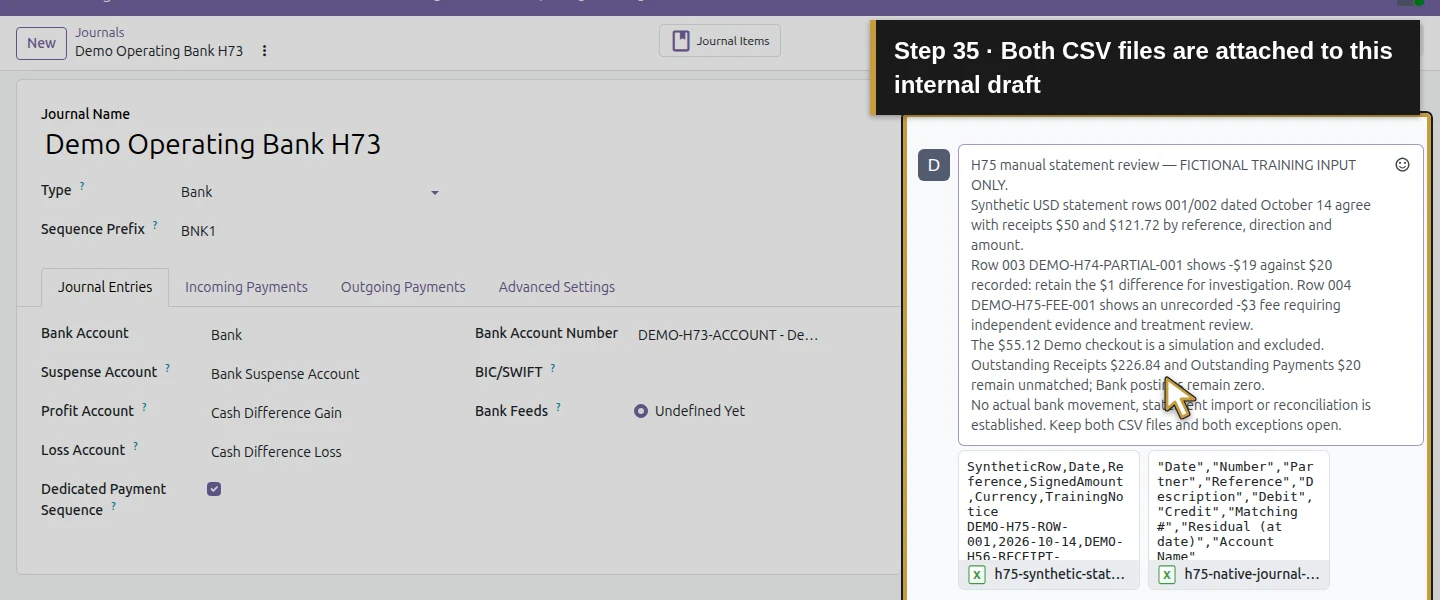The image size is (1440, 600).
Task: Click the New button
Action: (41, 43)
